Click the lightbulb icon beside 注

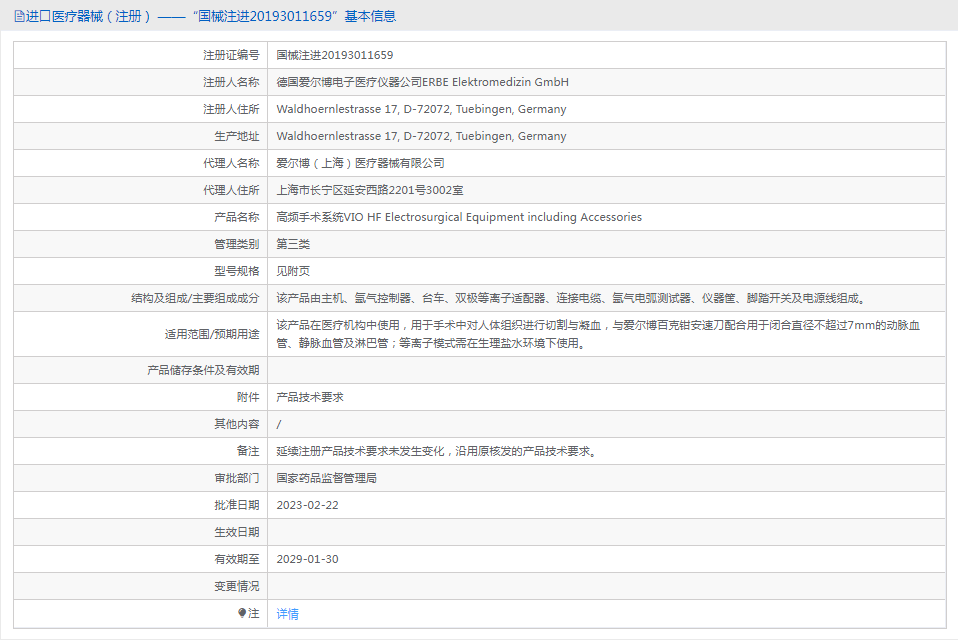(x=242, y=613)
